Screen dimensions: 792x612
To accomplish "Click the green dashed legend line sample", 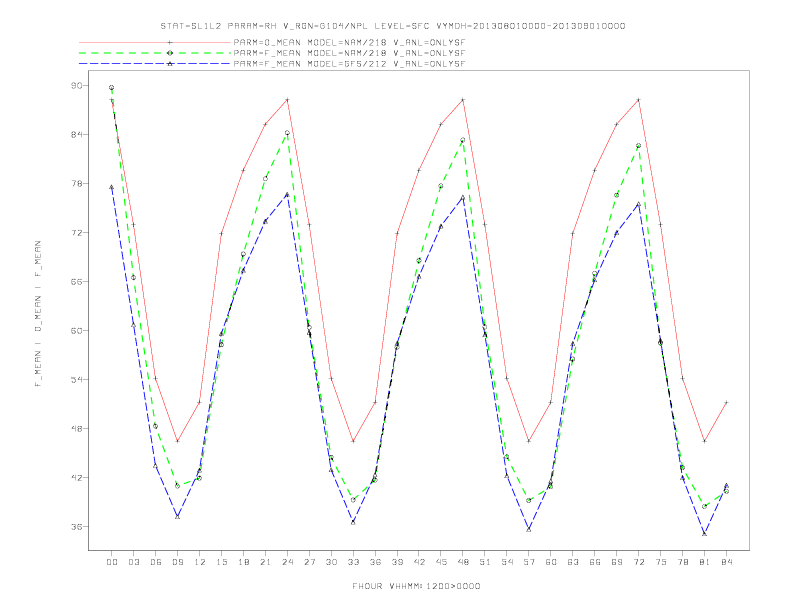I will [x=155, y=53].
